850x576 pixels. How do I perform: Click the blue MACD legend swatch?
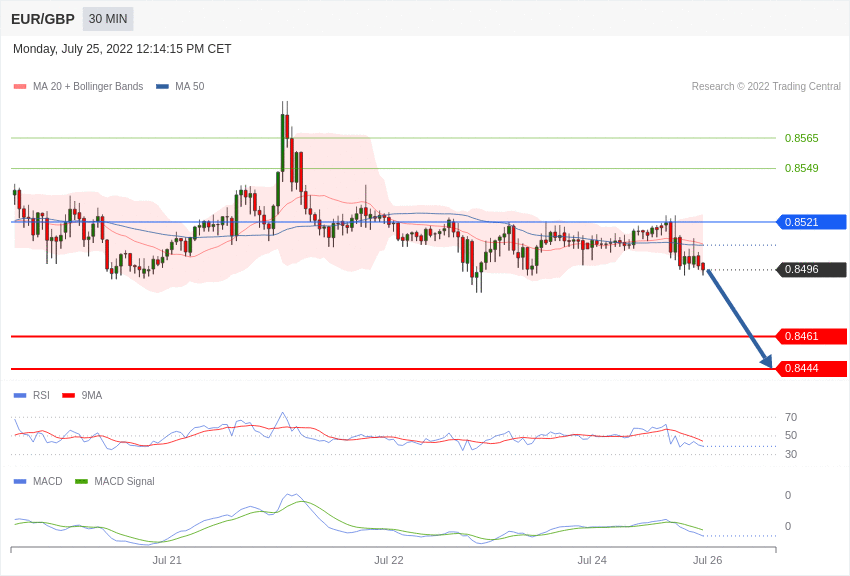20,481
